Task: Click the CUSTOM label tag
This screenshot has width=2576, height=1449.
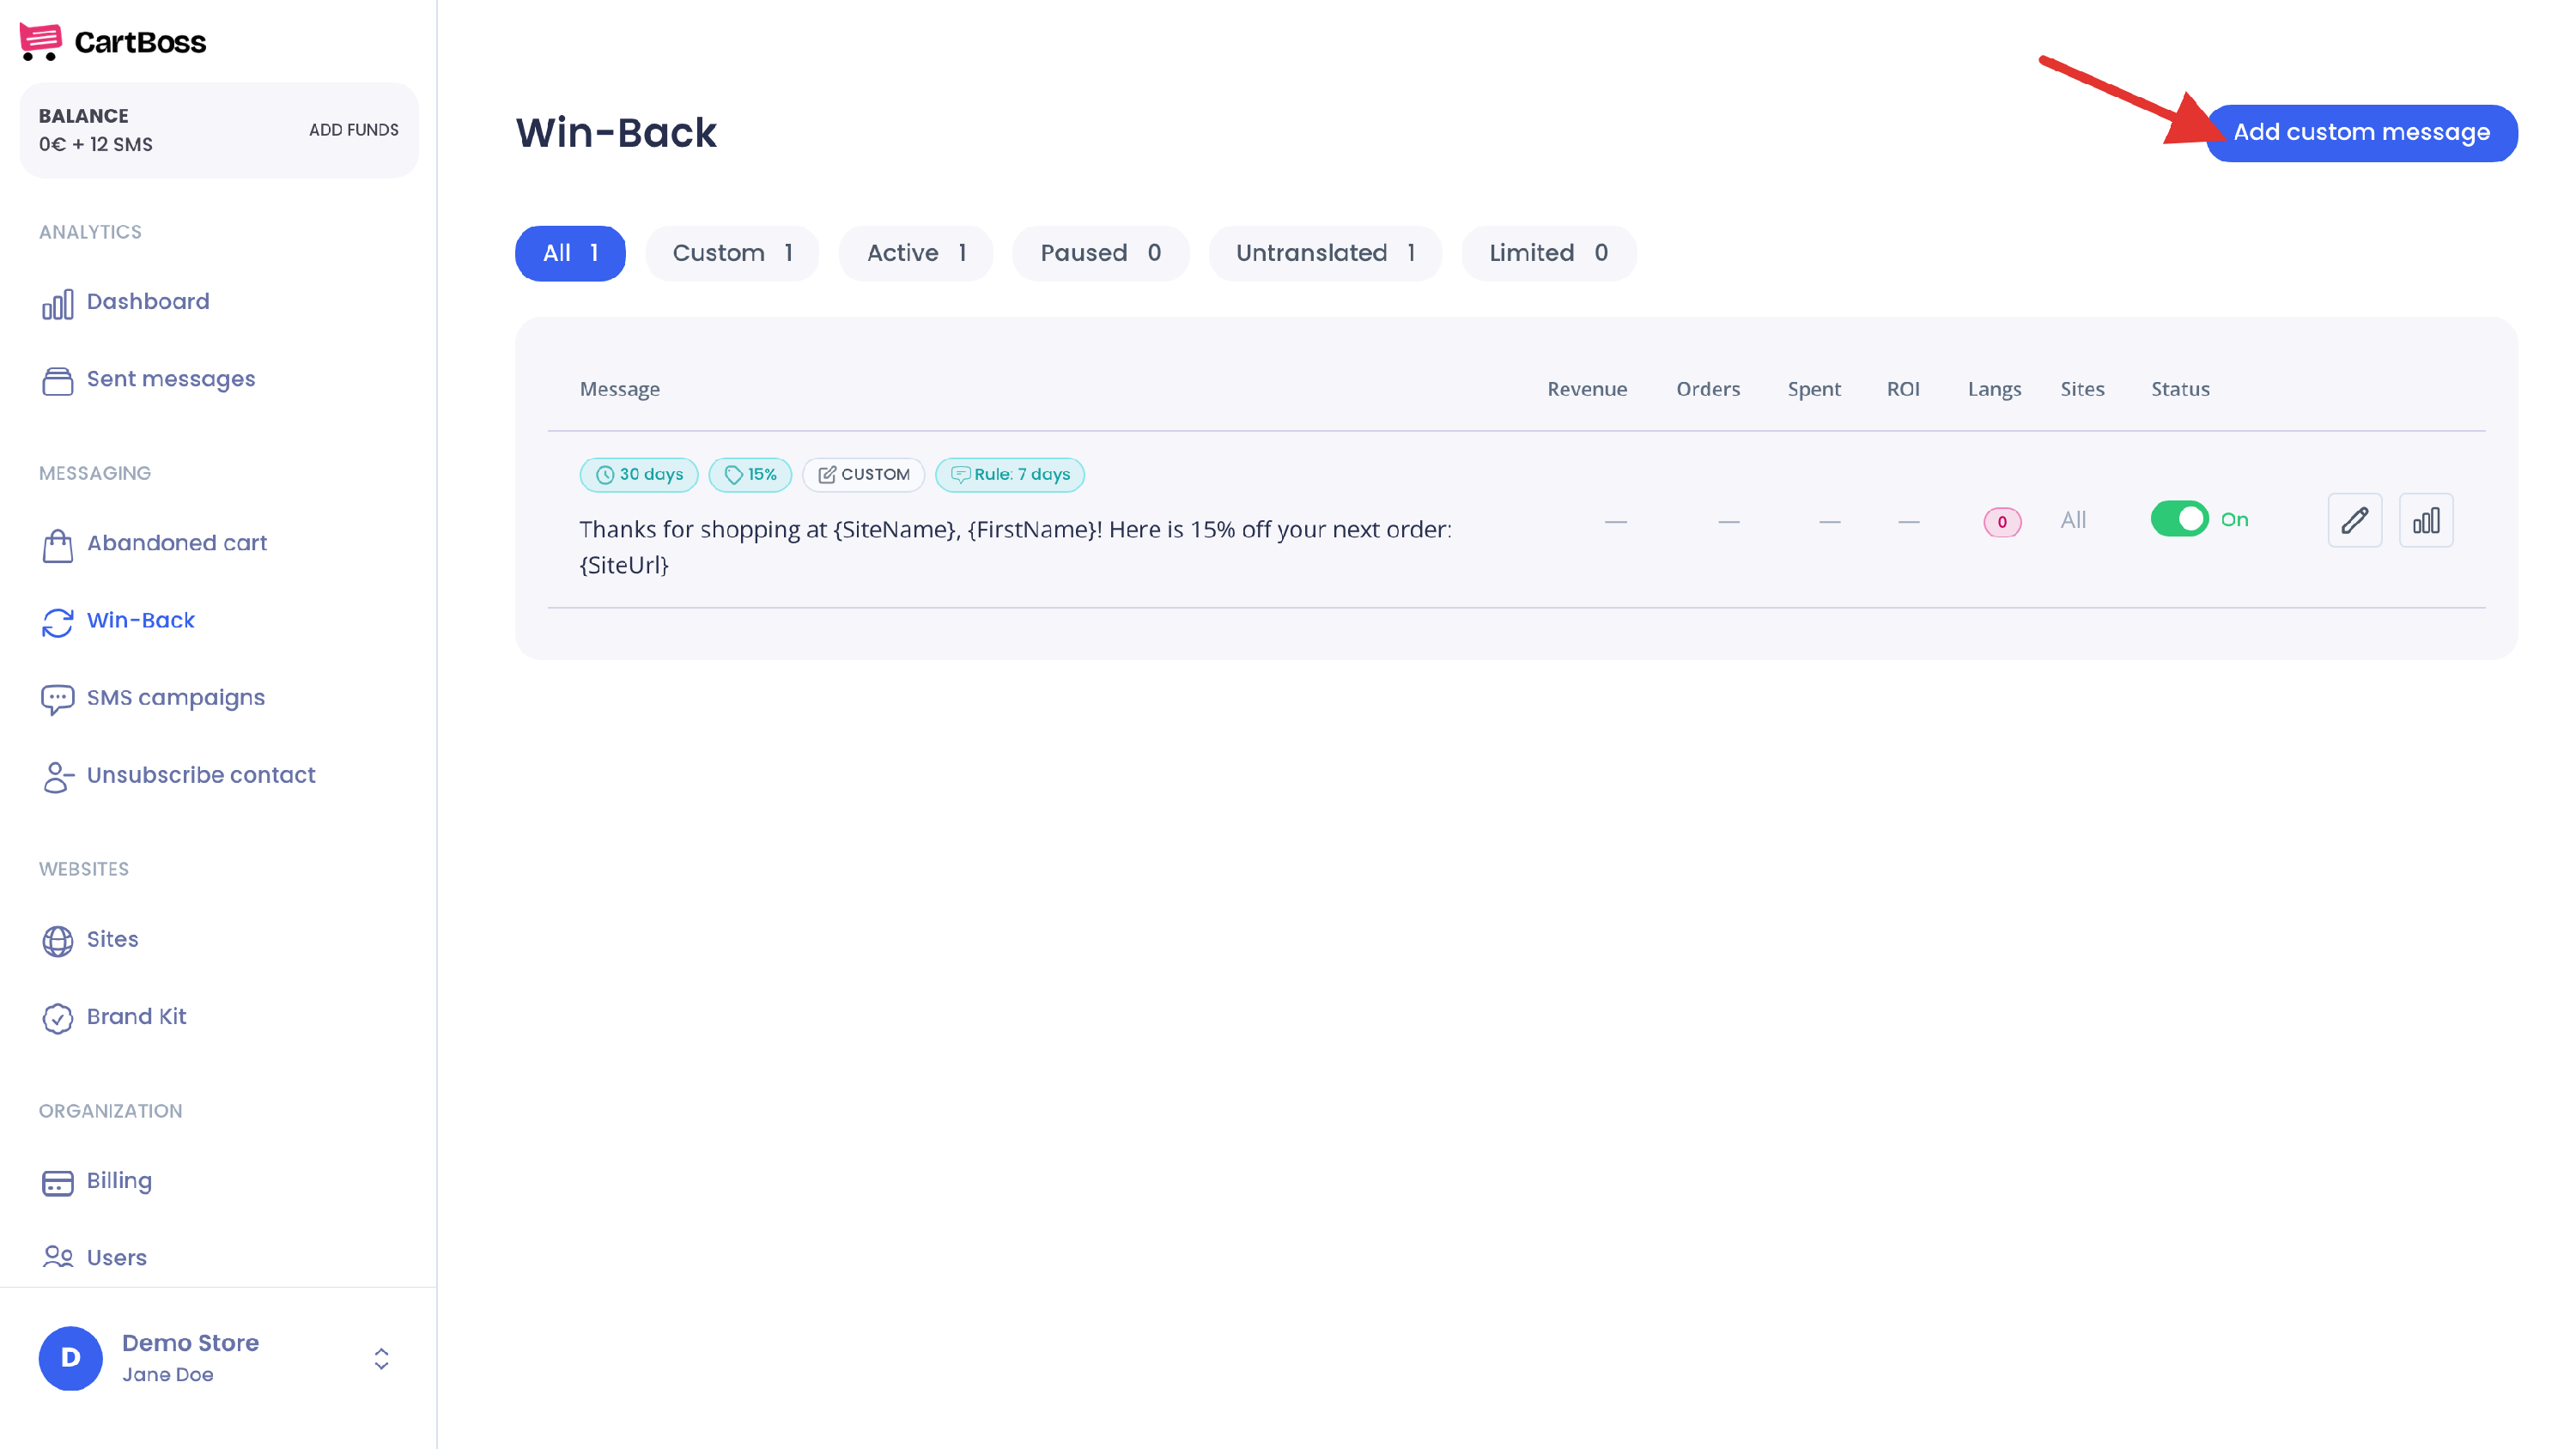Action: click(863, 474)
